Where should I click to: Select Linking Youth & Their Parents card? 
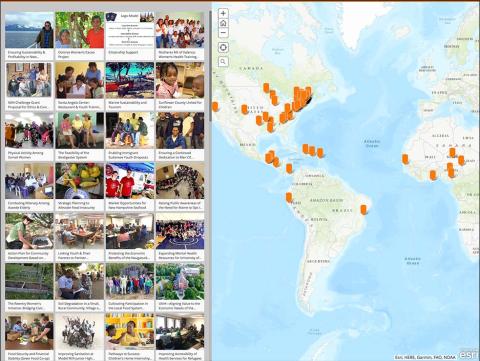(x=80, y=237)
